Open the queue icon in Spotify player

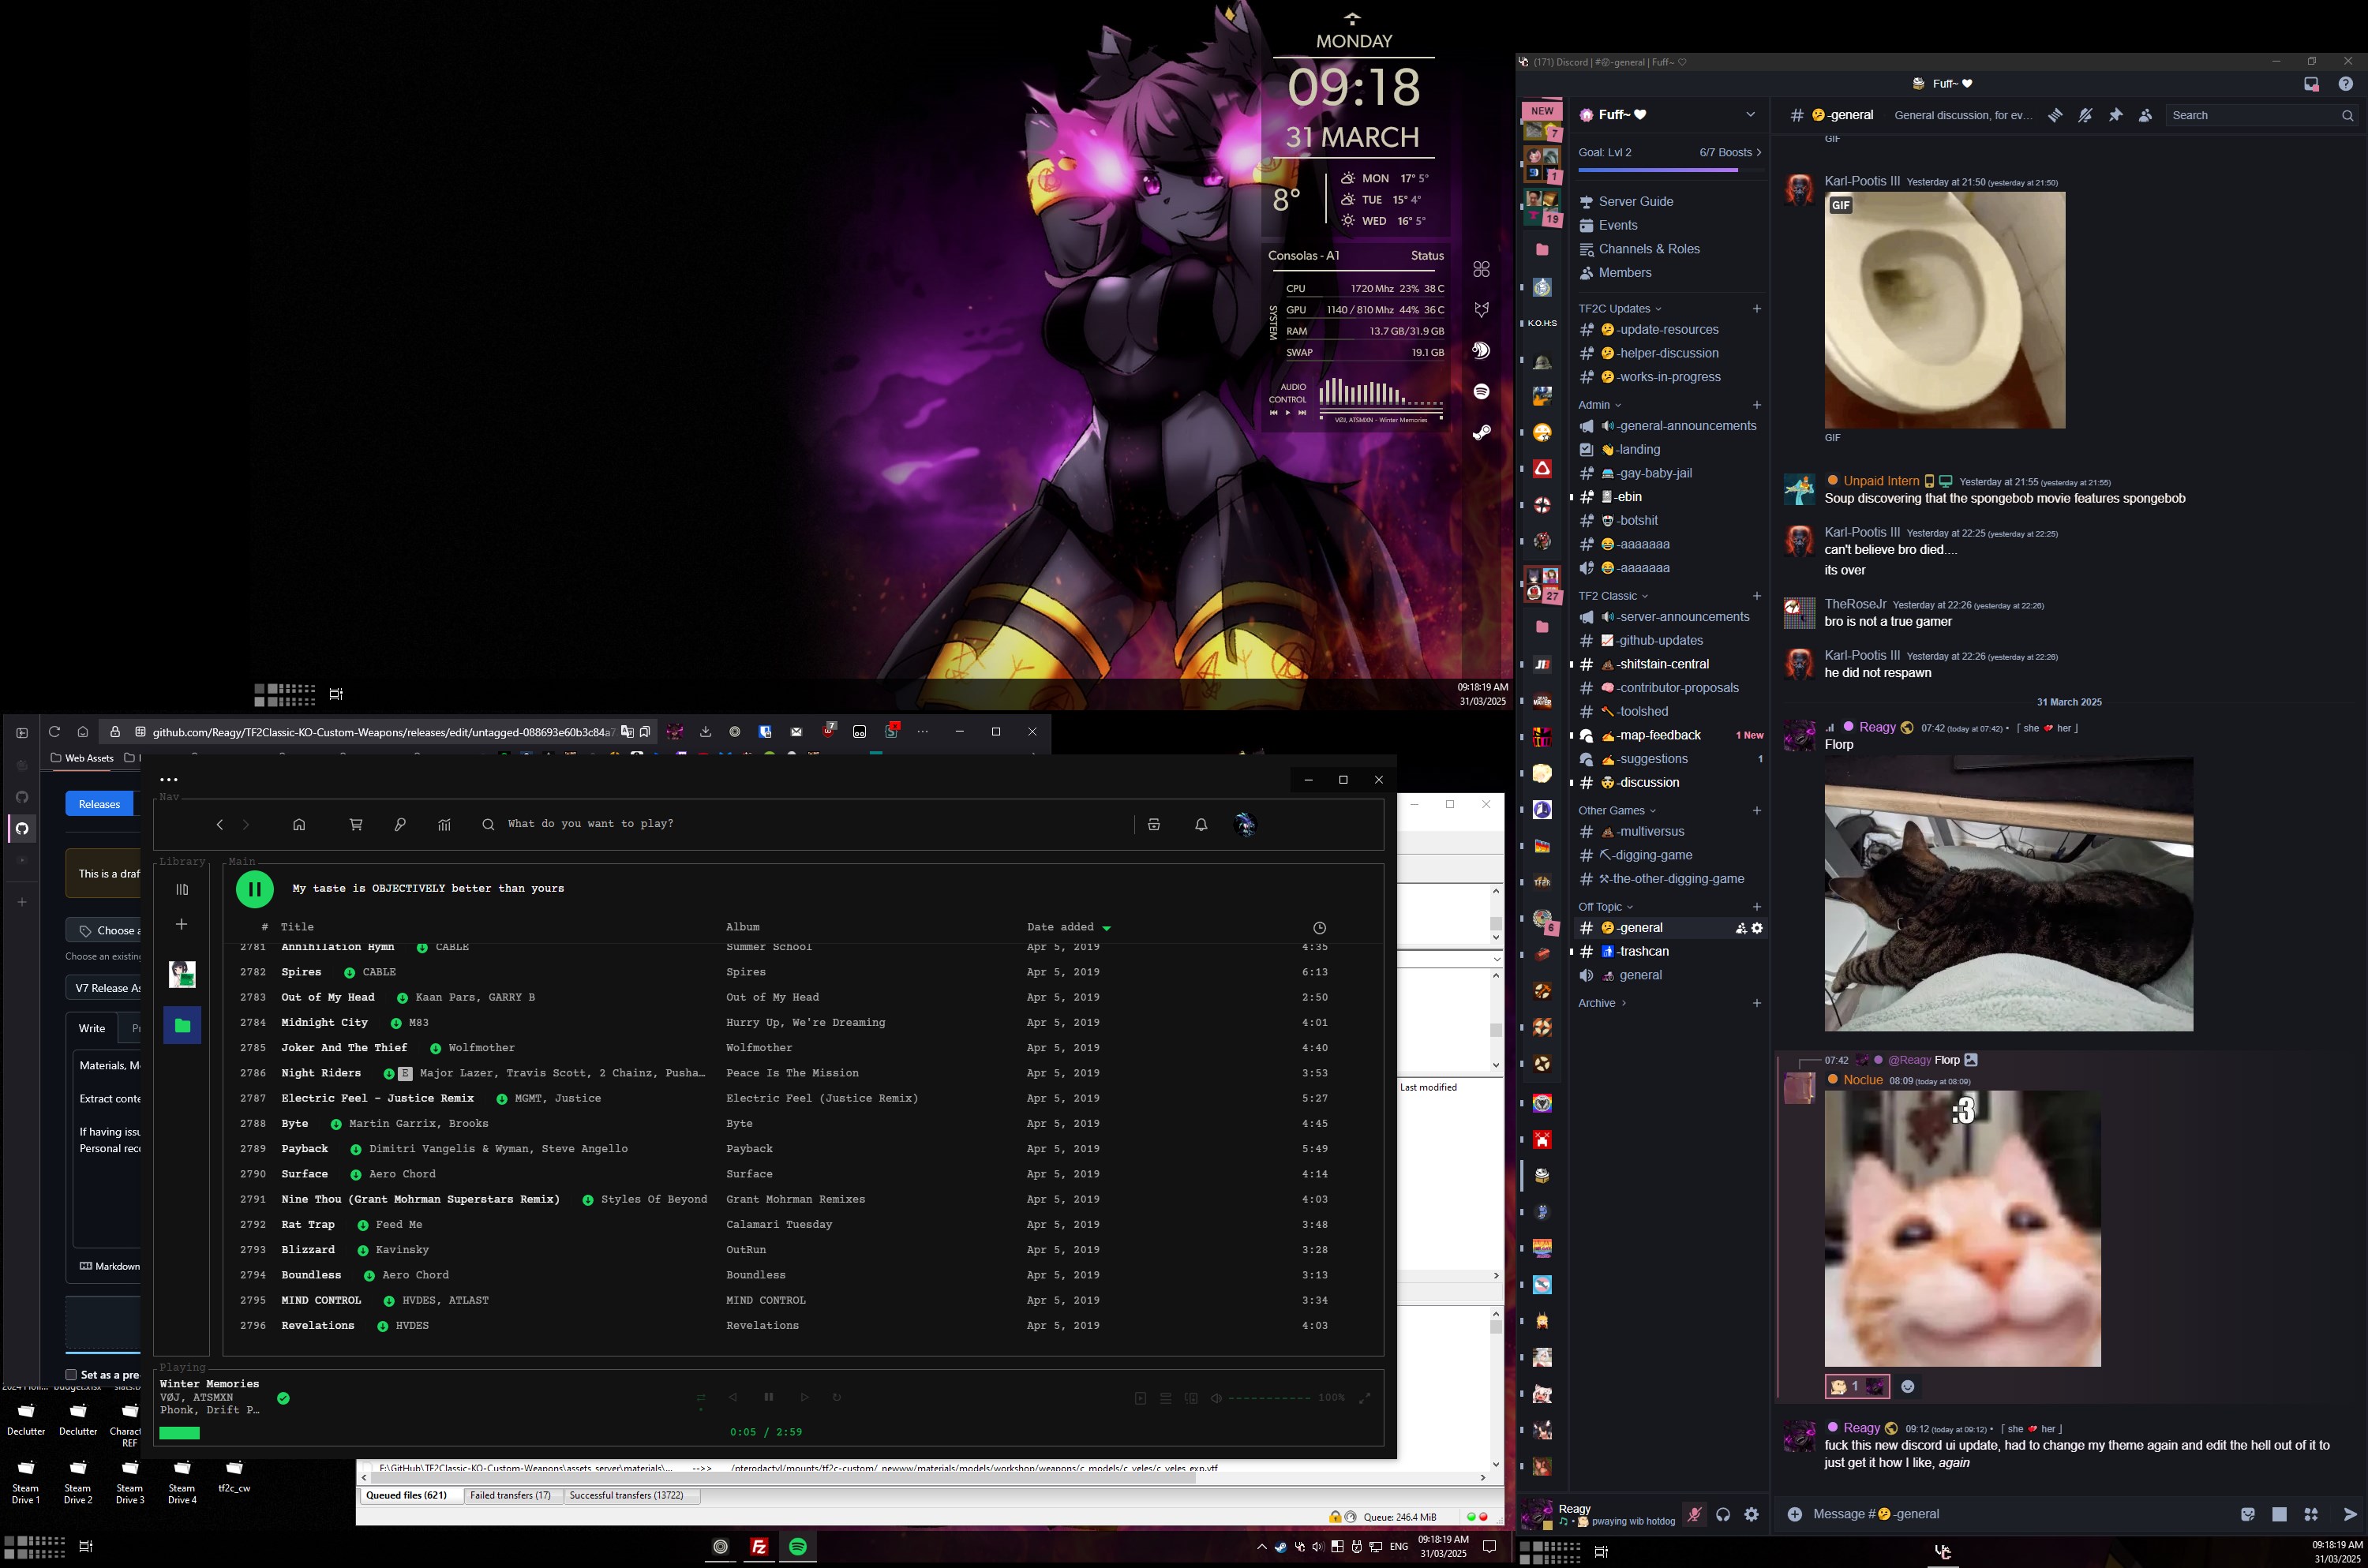point(1166,1398)
